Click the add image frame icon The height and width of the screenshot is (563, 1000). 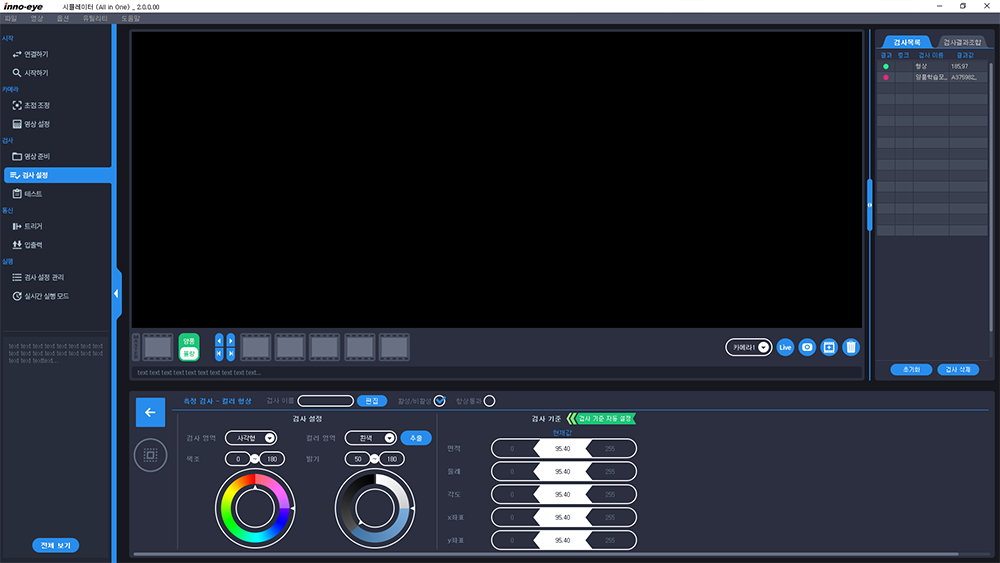click(828, 347)
